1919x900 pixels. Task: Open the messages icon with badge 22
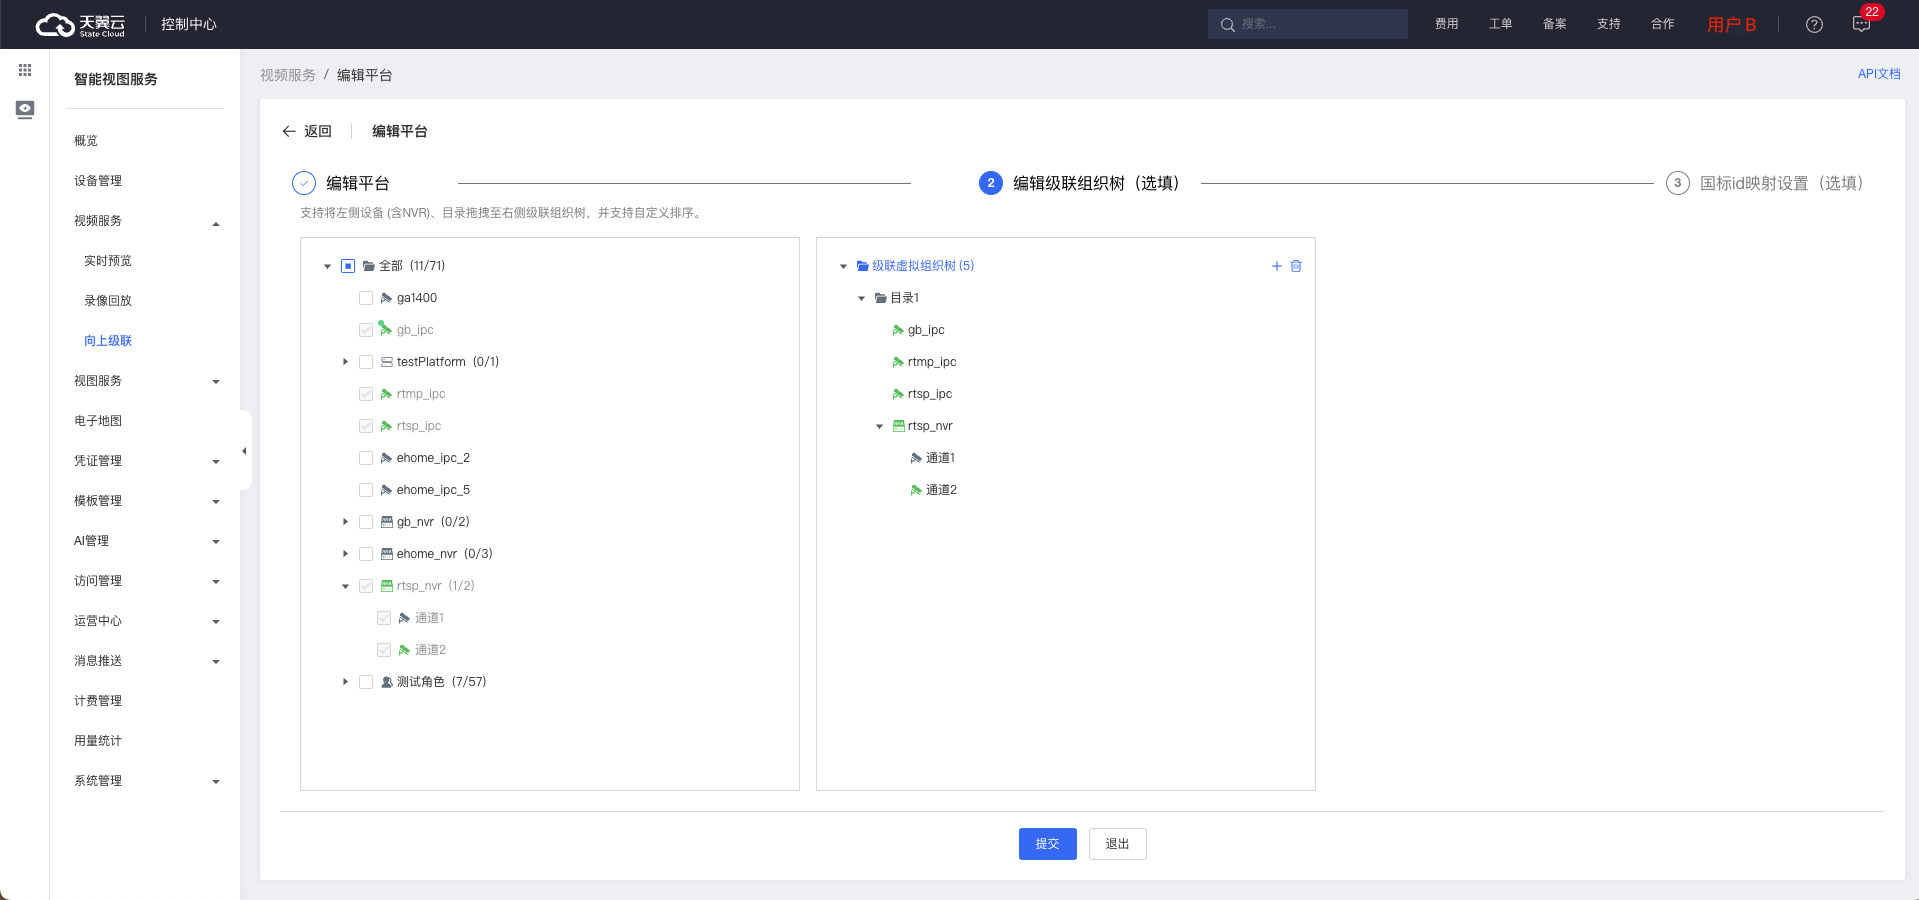tap(1861, 25)
